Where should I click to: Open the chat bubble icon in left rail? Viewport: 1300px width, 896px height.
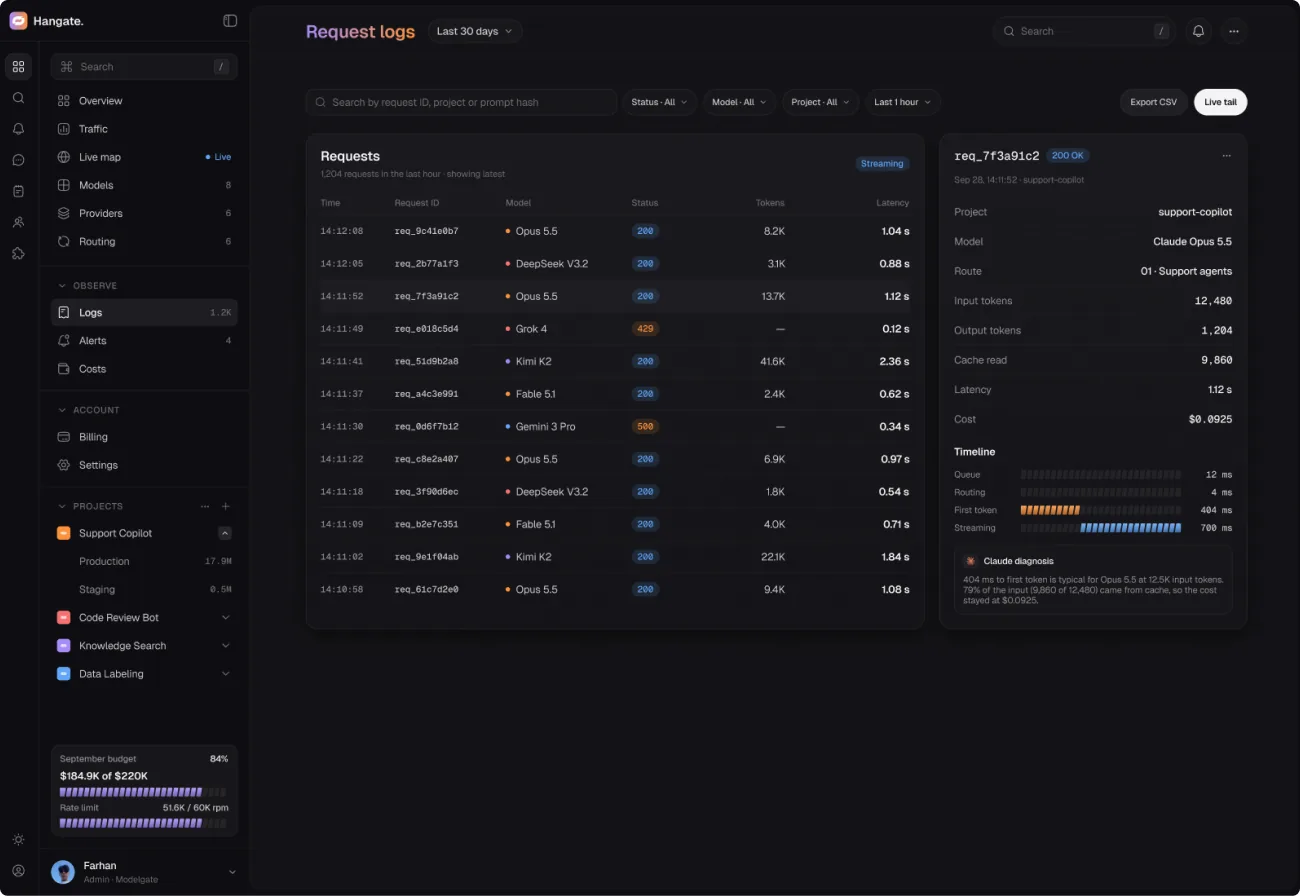point(18,160)
